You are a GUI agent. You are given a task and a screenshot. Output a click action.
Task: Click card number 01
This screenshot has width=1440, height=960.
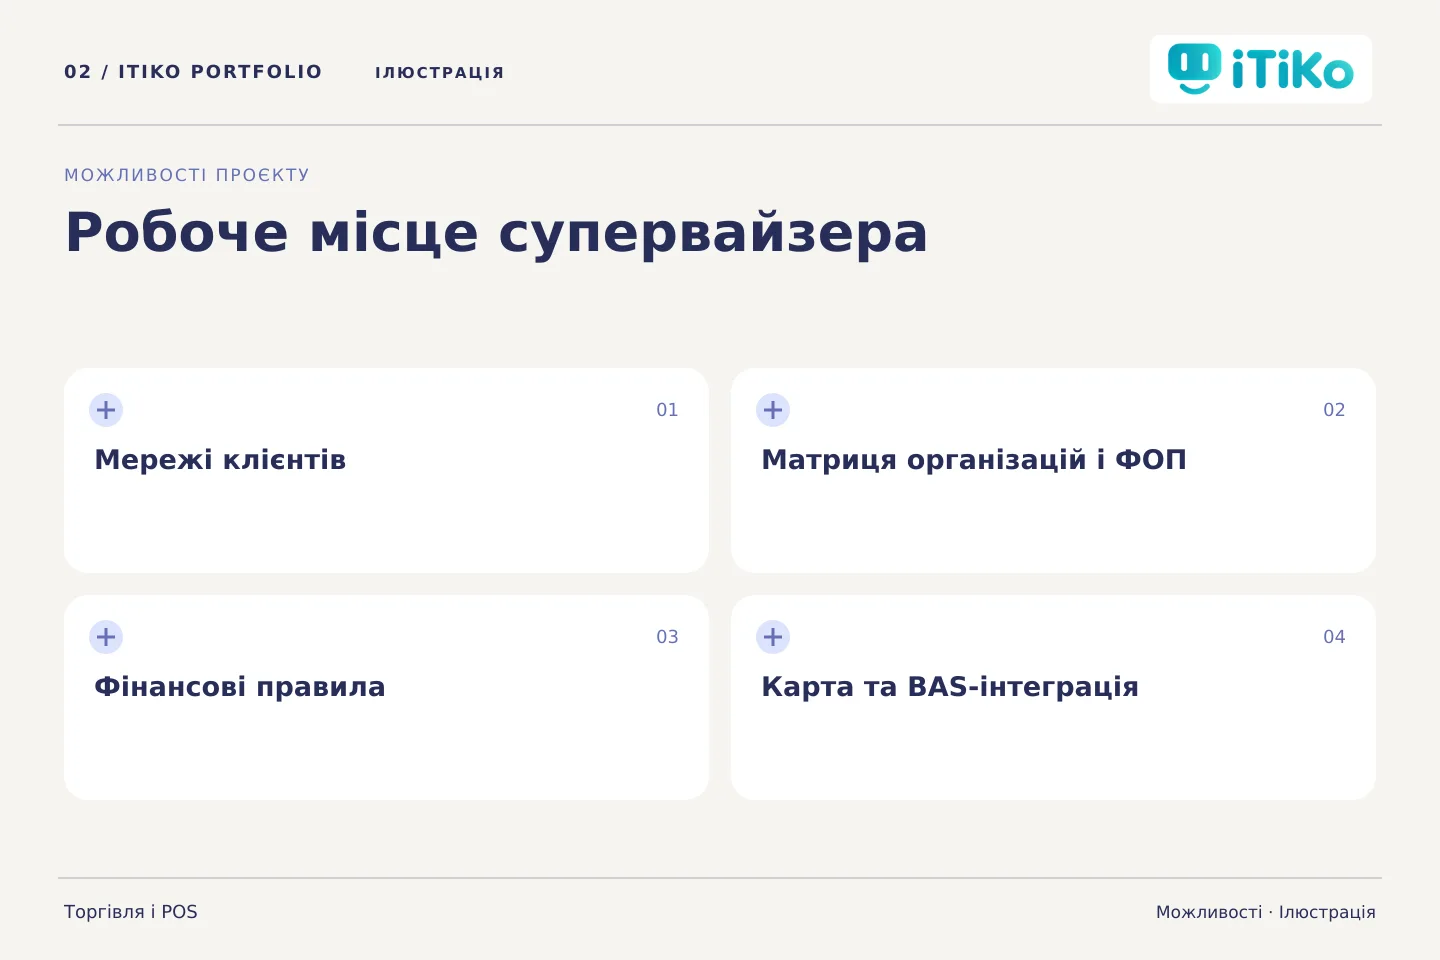pos(667,410)
